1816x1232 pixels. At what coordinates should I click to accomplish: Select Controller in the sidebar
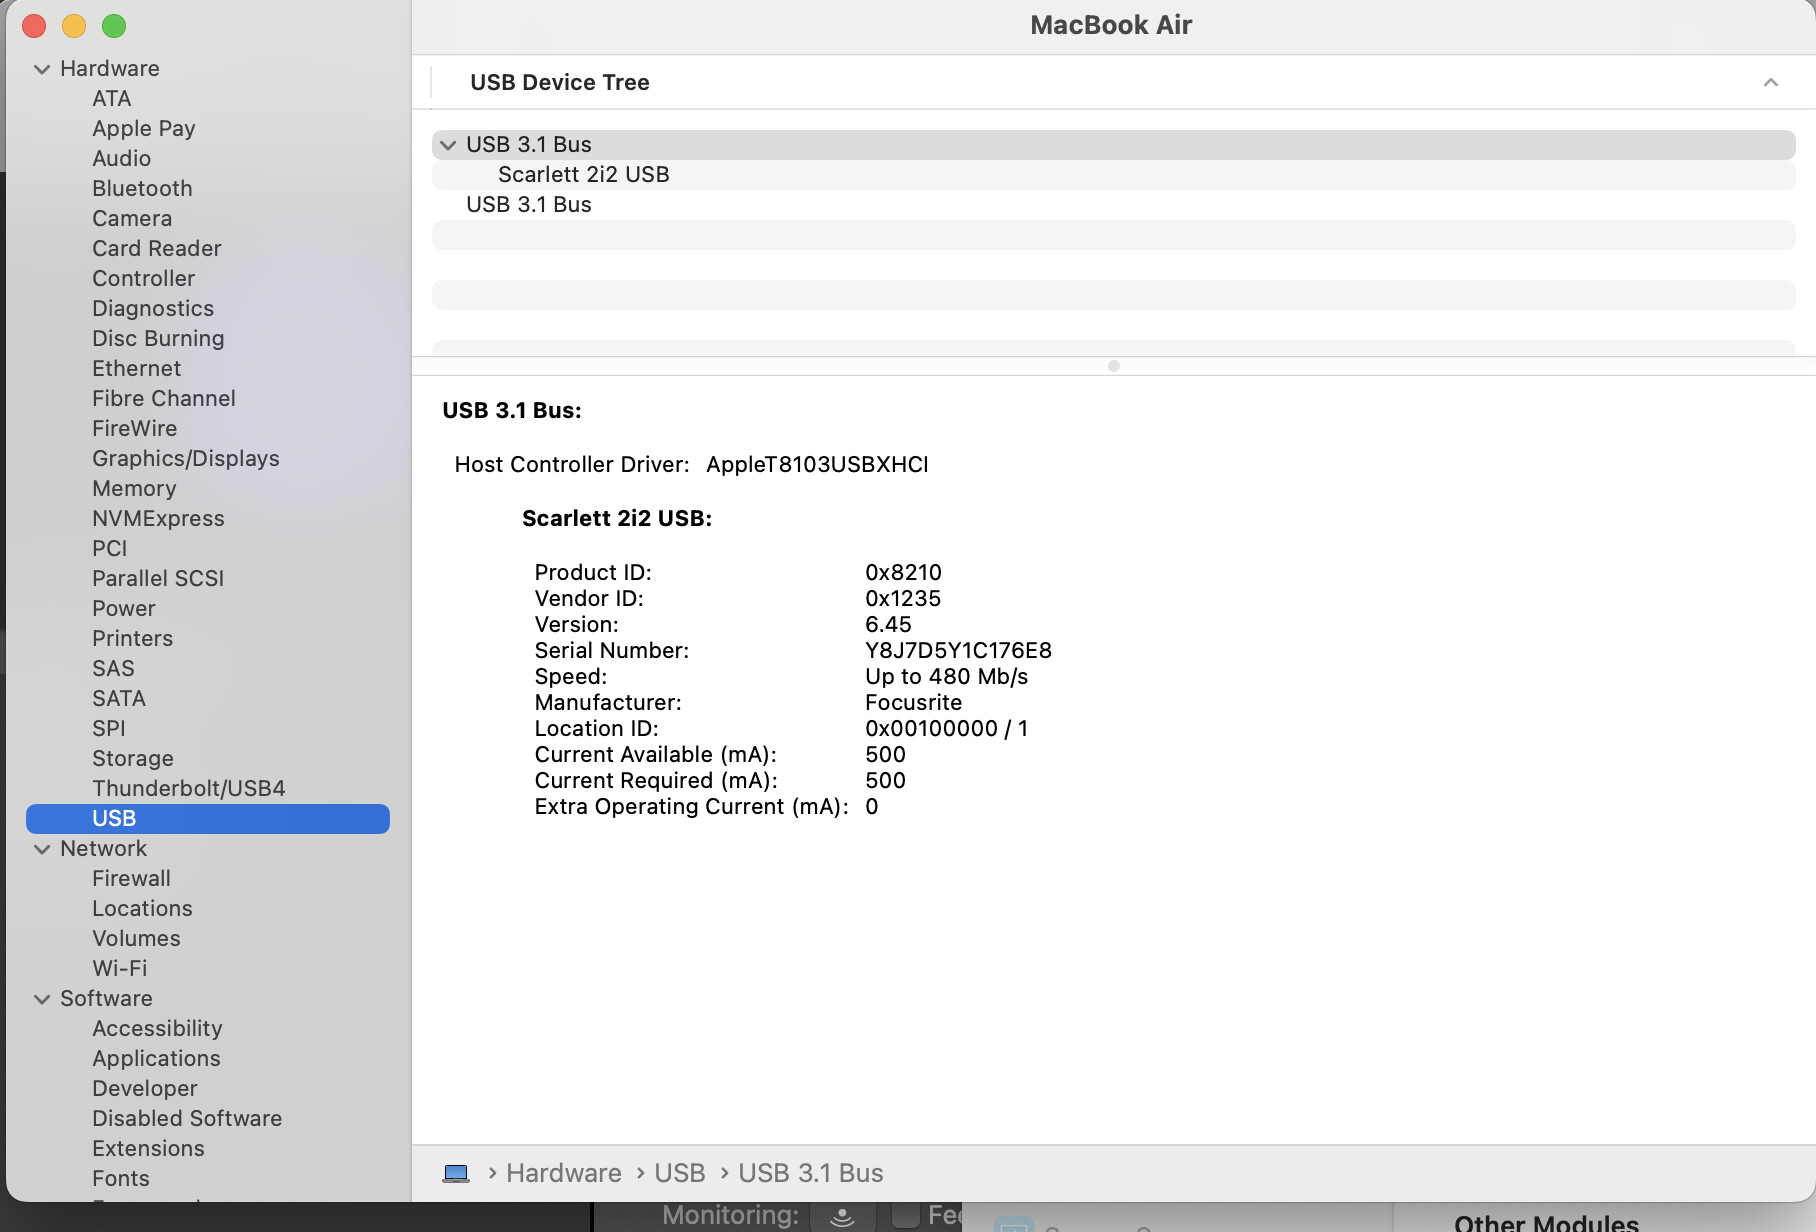144,278
